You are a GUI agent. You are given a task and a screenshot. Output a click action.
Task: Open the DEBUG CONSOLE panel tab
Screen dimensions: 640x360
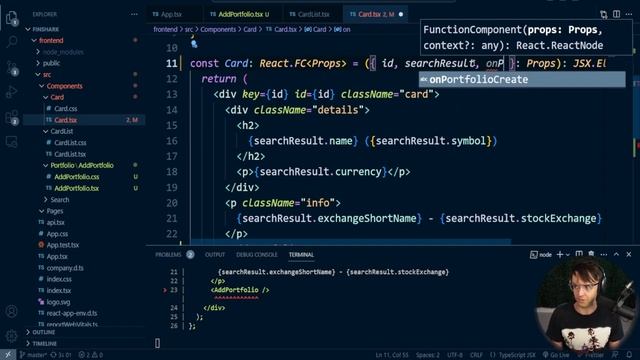(256, 255)
